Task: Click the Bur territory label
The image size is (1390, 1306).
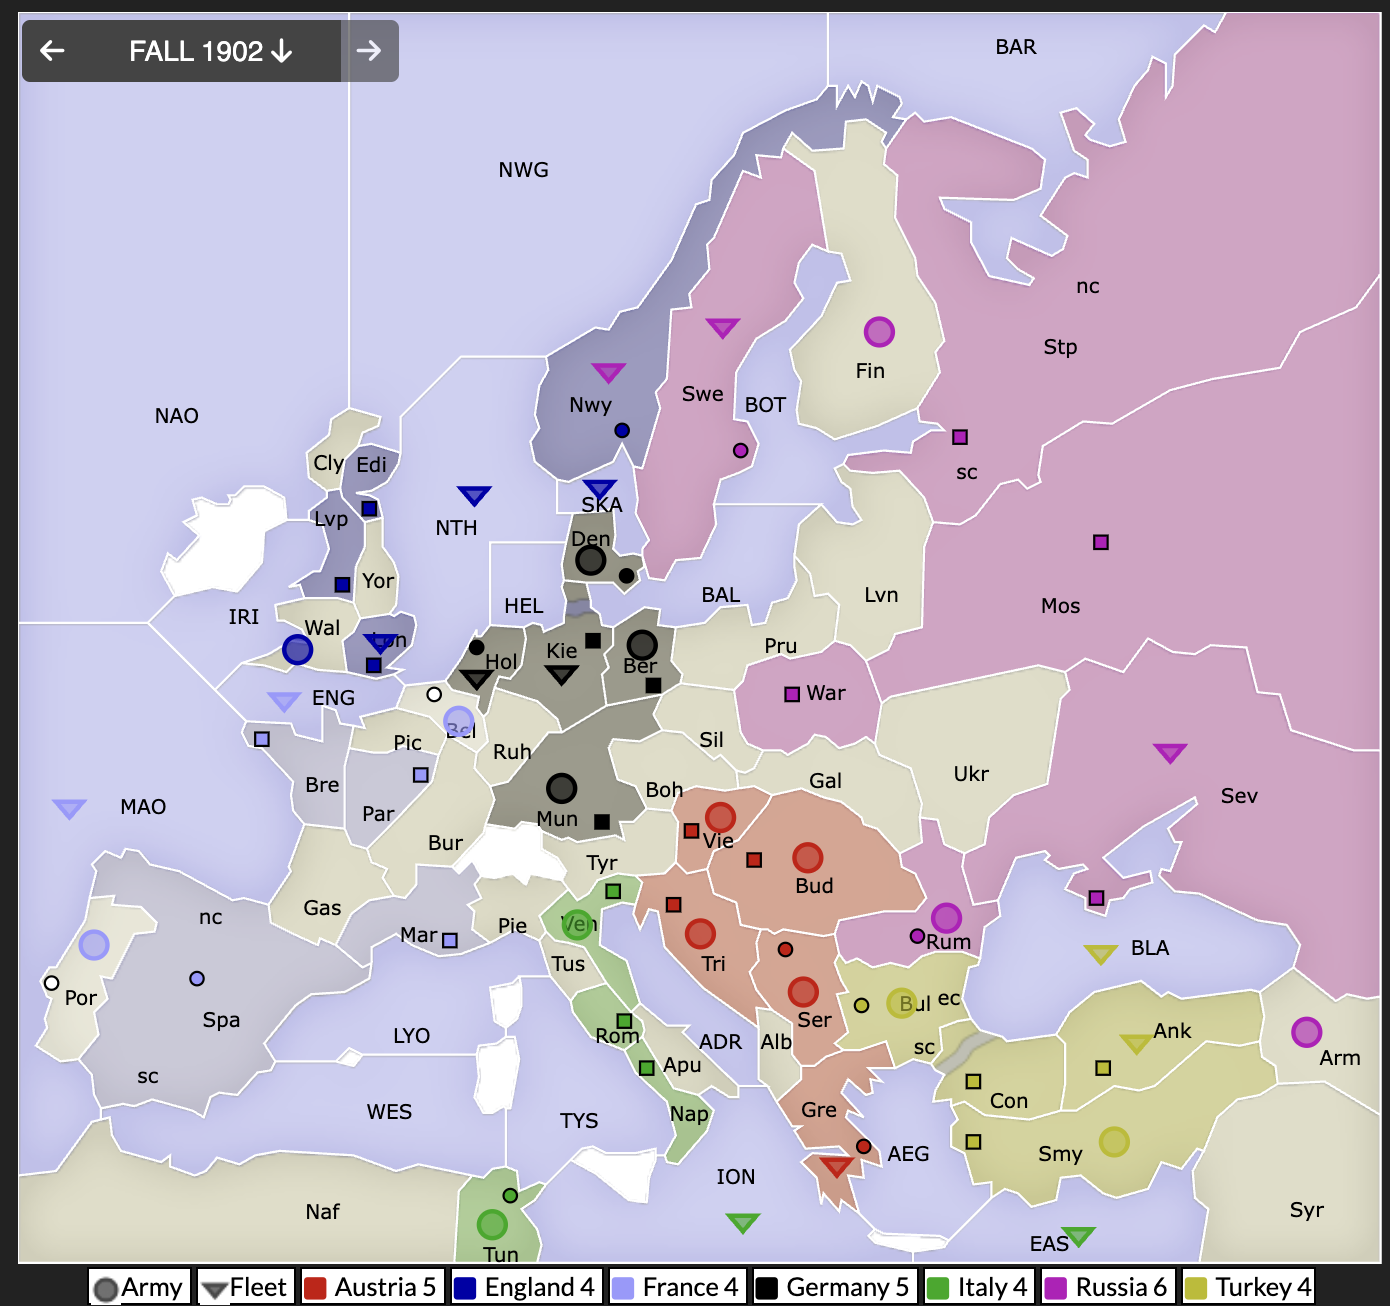Action: [446, 843]
